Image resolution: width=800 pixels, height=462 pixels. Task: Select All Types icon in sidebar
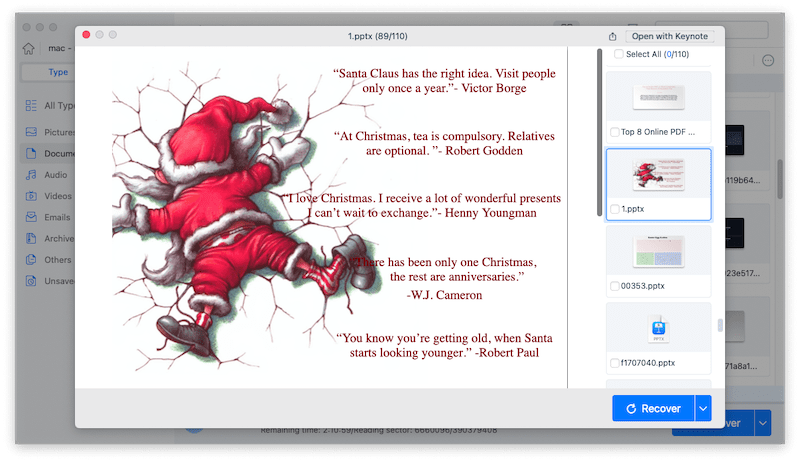click(x=31, y=106)
